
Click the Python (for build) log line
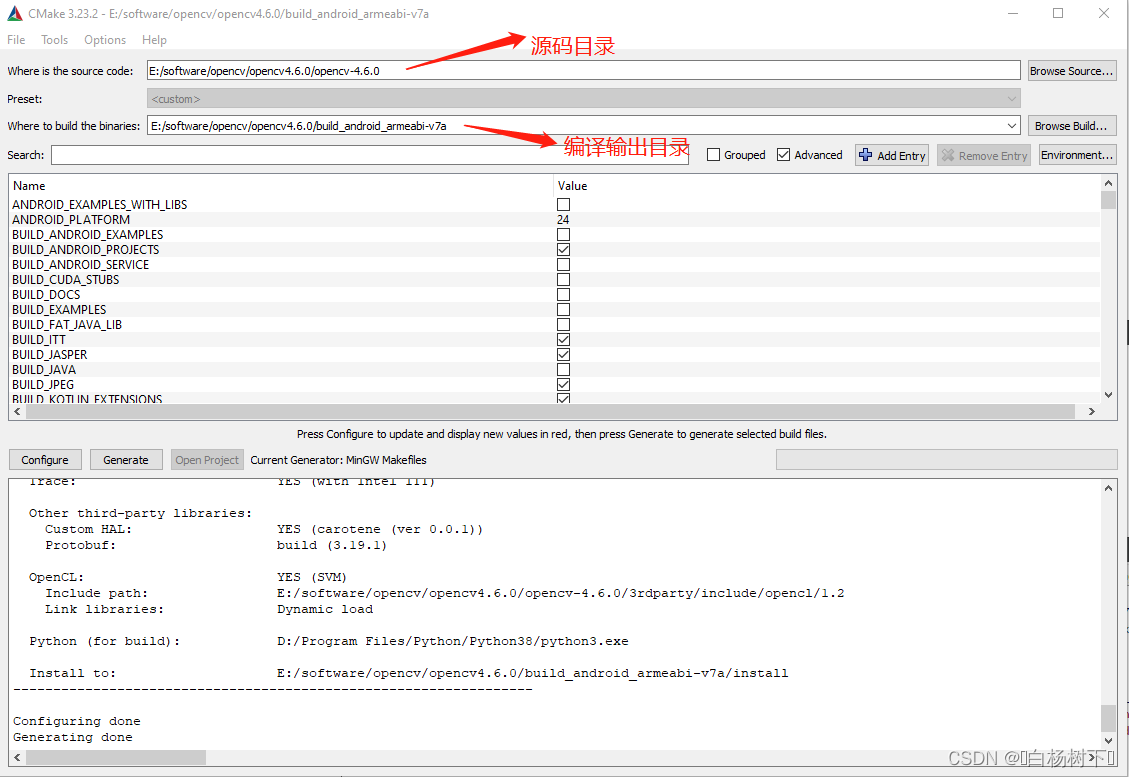tap(328, 641)
